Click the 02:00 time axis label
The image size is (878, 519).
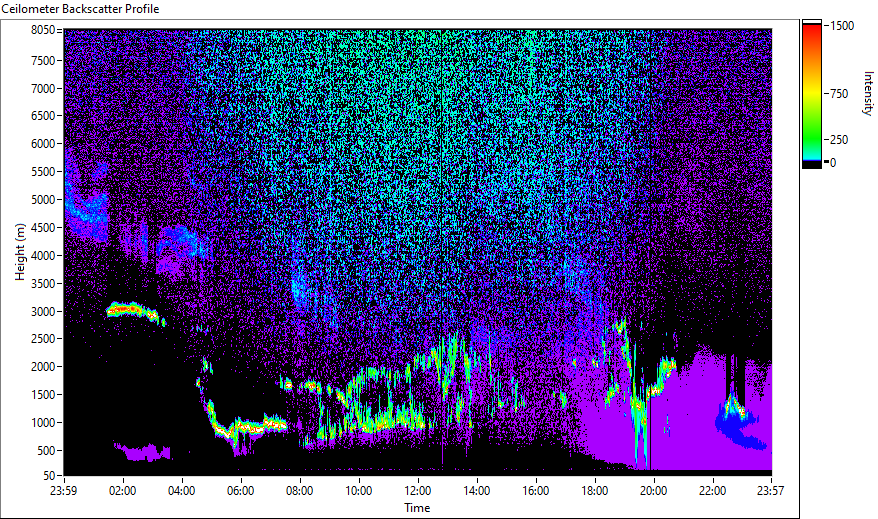pyautogui.click(x=122, y=491)
